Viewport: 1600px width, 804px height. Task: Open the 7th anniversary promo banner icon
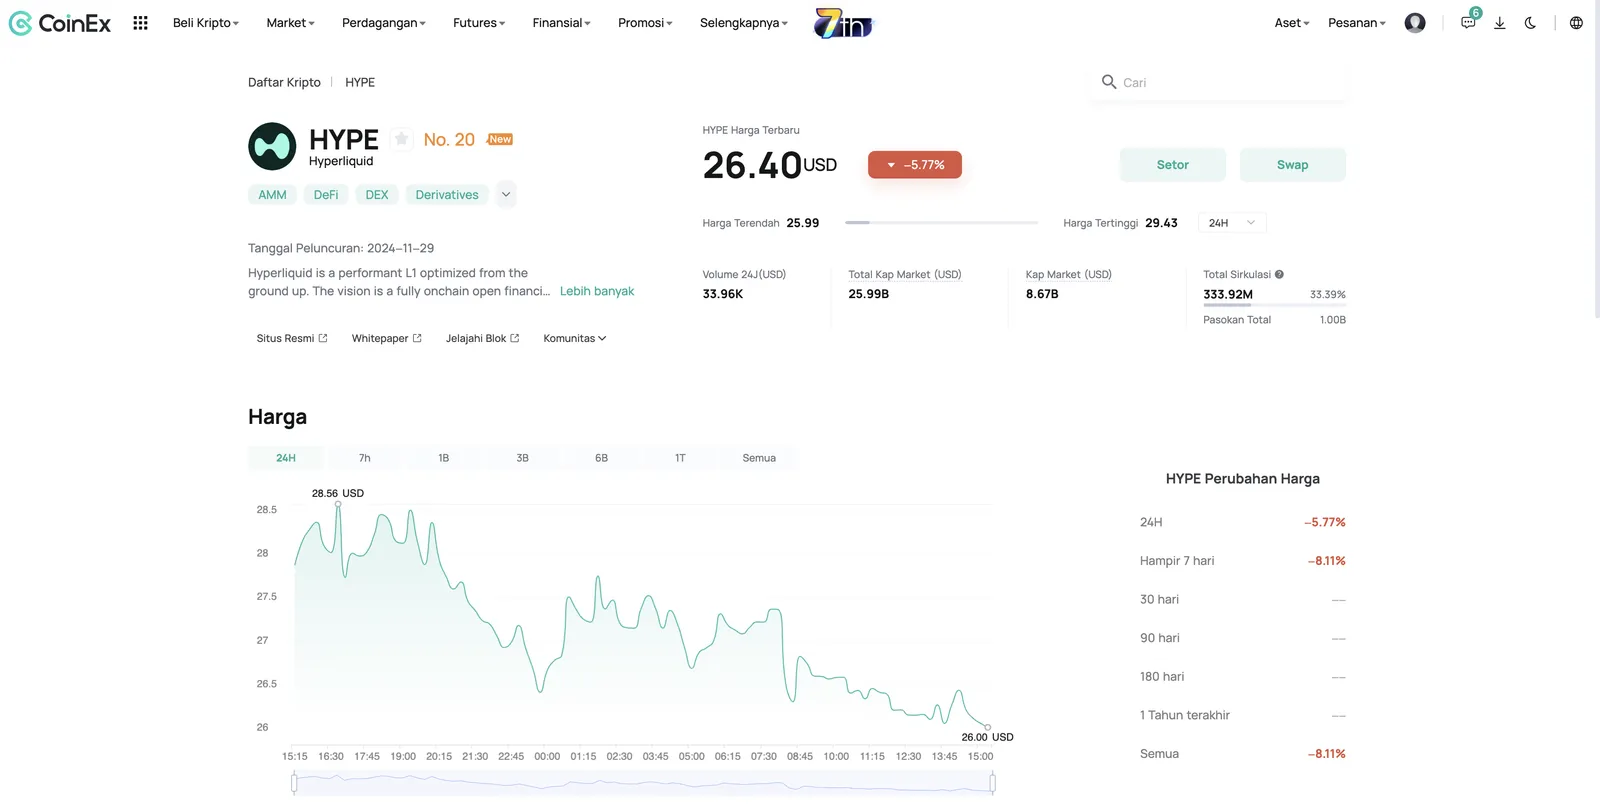[x=843, y=23]
